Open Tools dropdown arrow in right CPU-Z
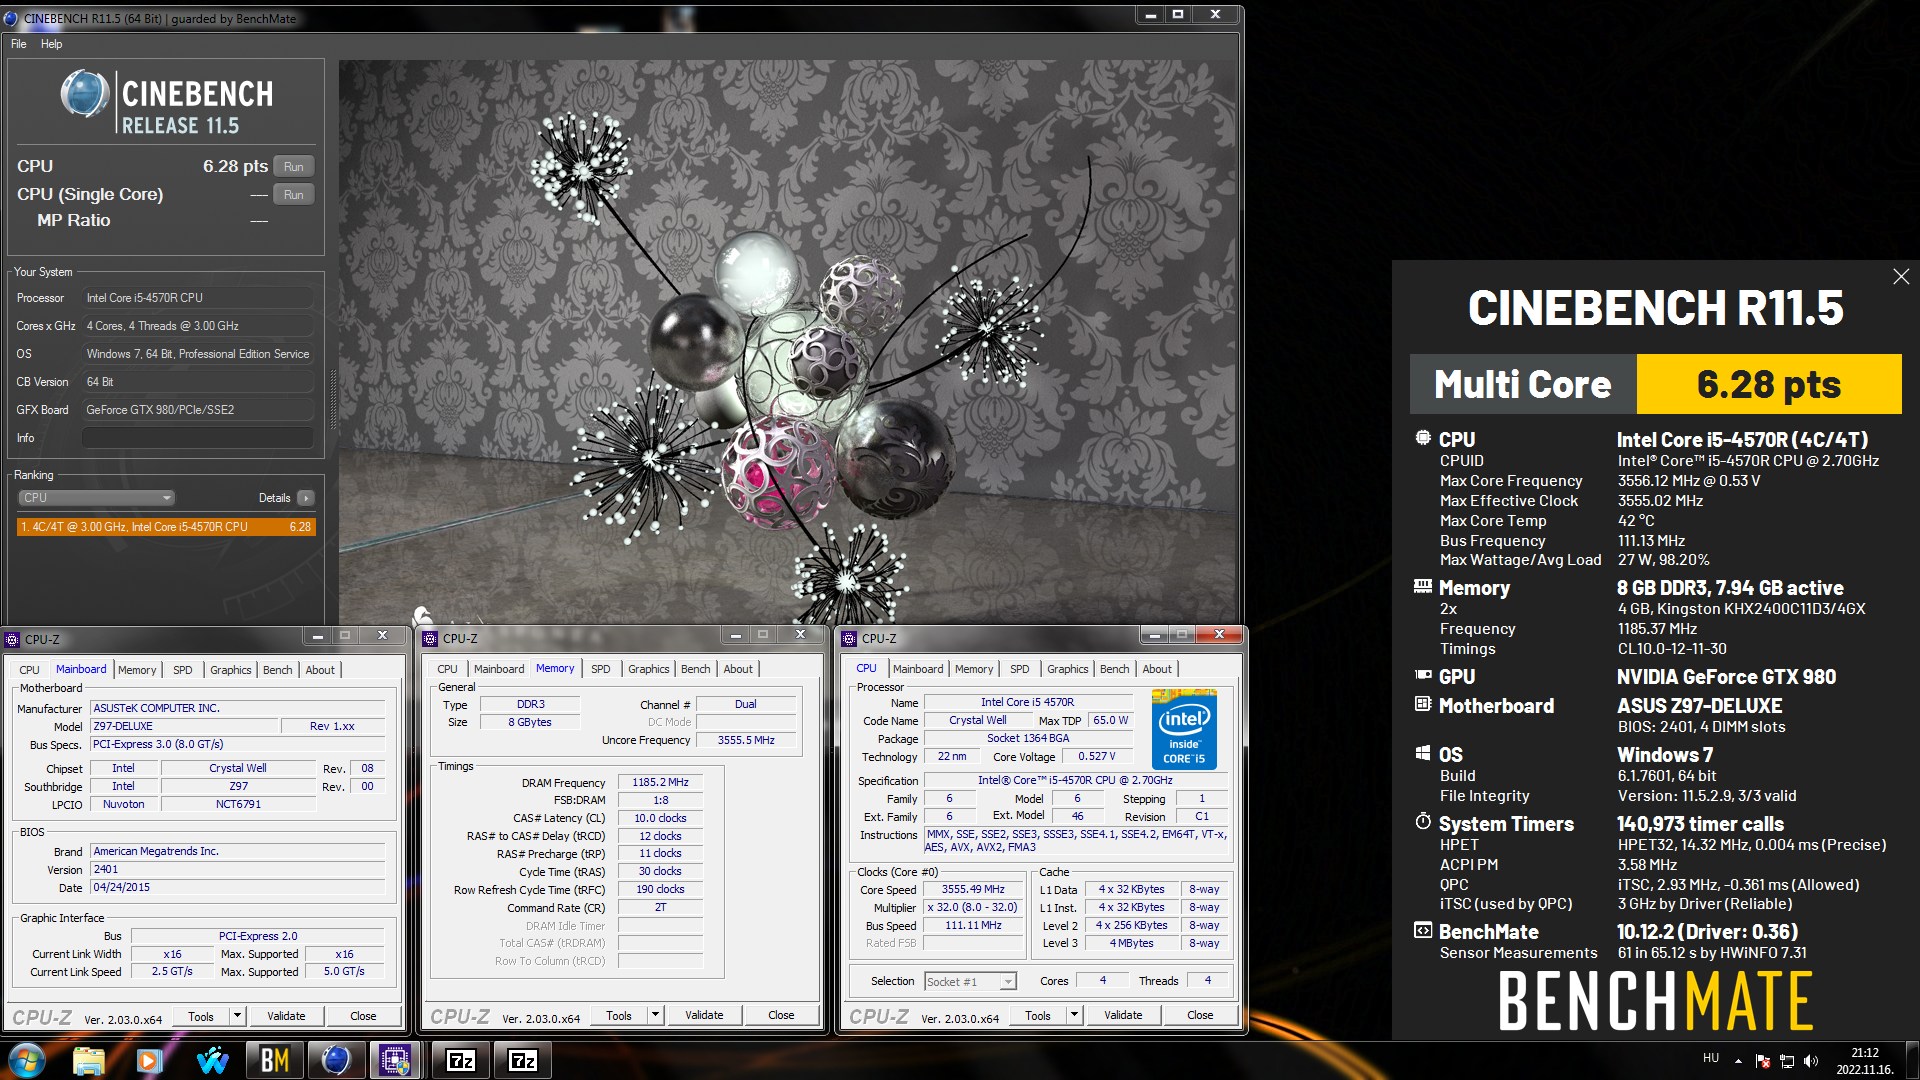 (x=1074, y=1015)
